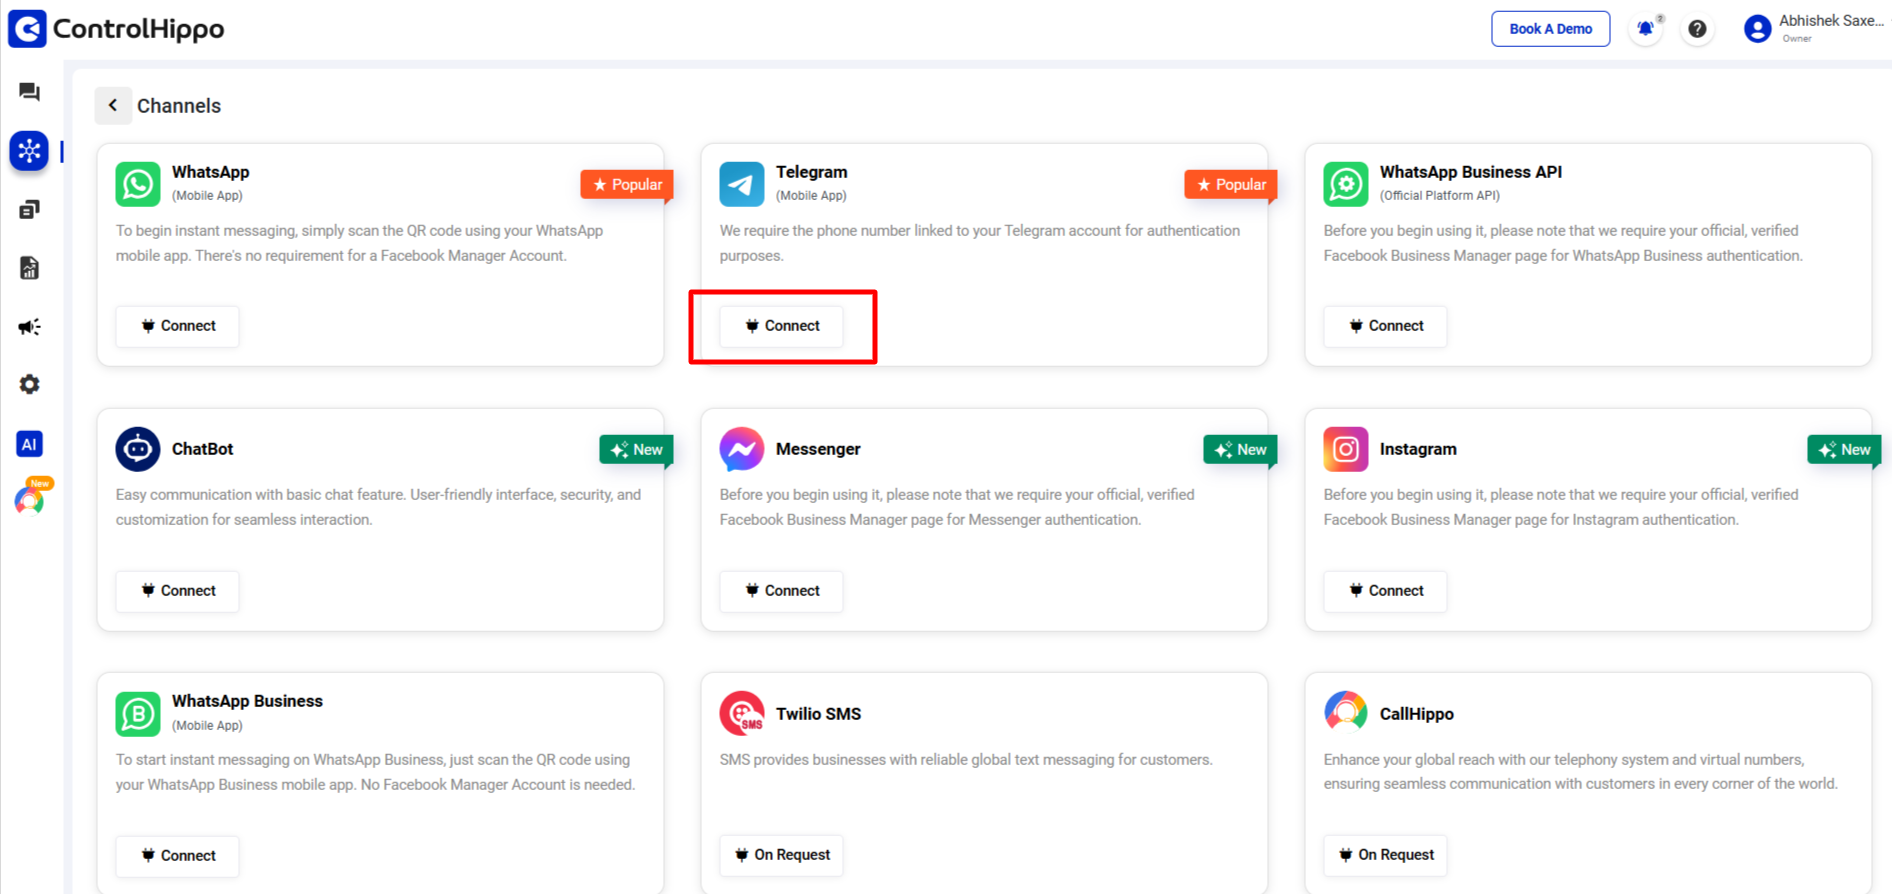Click the Messenger channel logo

[x=742, y=449]
